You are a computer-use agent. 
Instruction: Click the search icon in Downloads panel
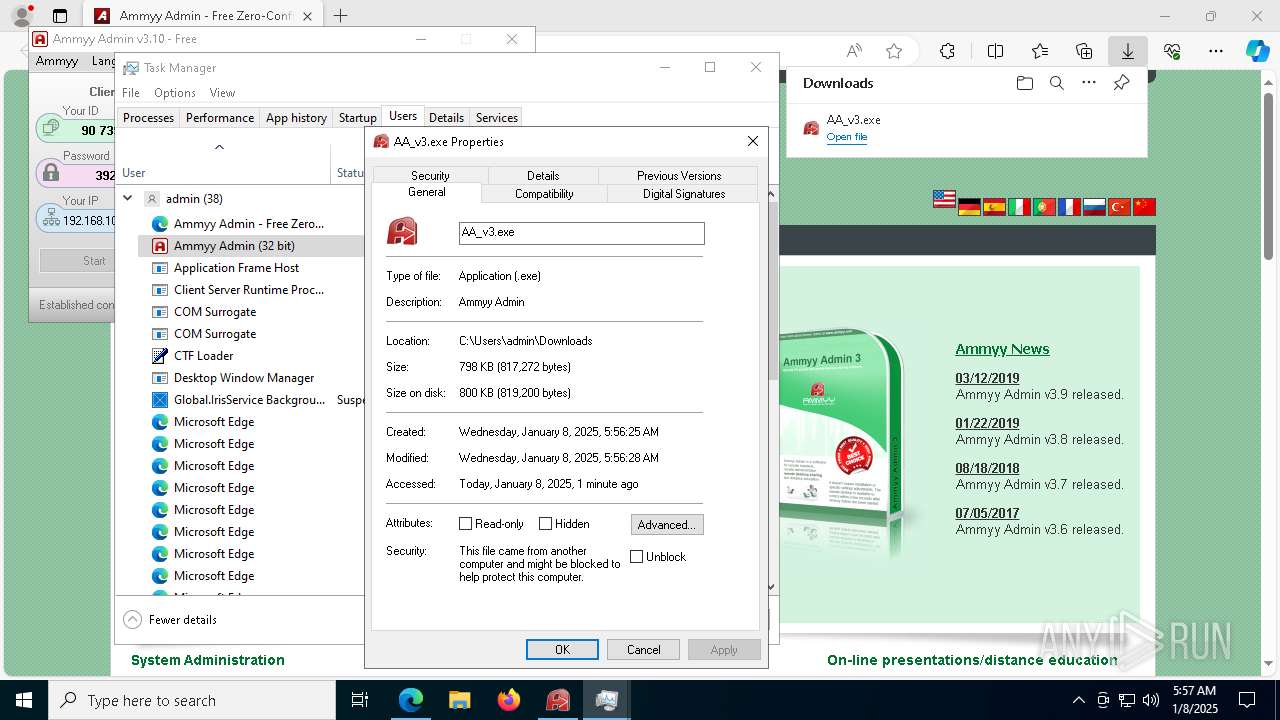1056,83
